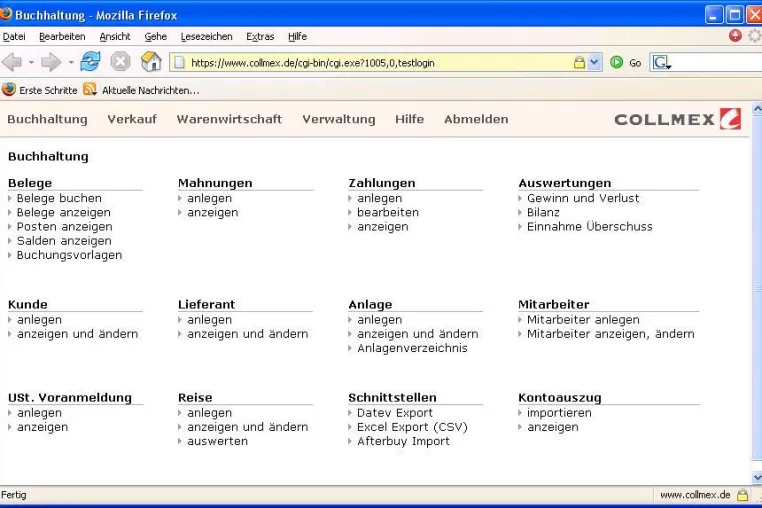Screen dimensions: 762x508
Task: Open Gewinn und Verlust report
Action: pos(583,198)
